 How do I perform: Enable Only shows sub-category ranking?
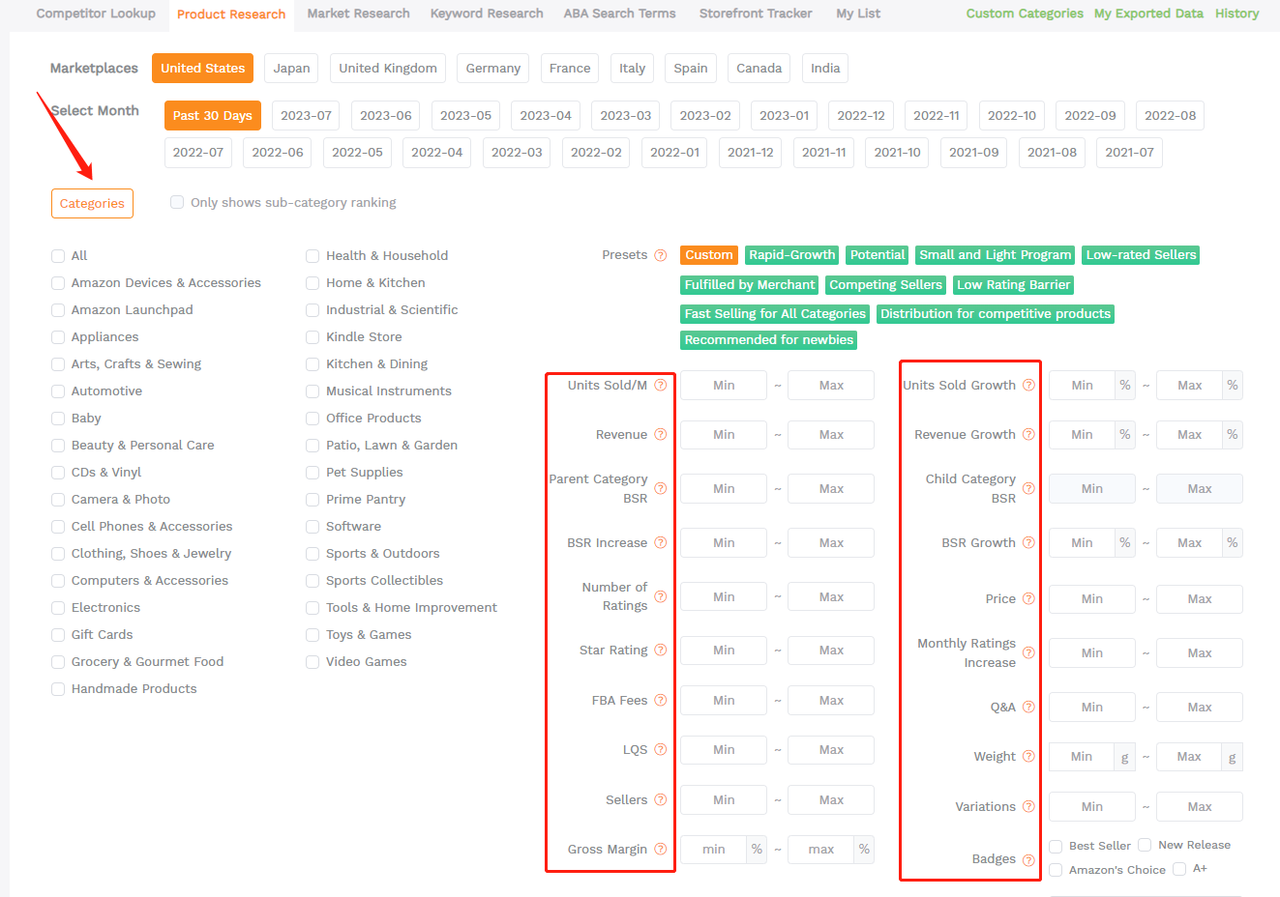[177, 202]
